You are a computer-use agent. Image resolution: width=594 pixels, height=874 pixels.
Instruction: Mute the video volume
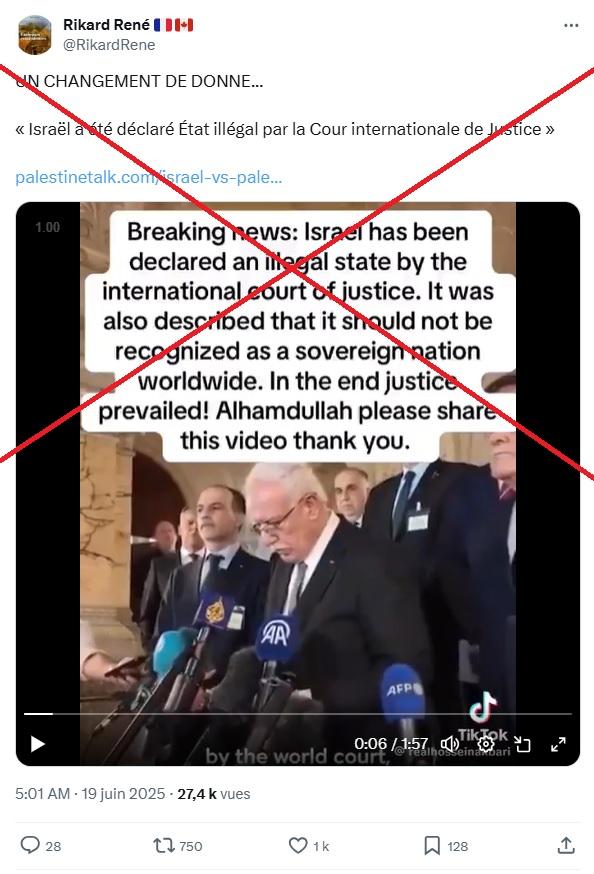tap(450, 744)
